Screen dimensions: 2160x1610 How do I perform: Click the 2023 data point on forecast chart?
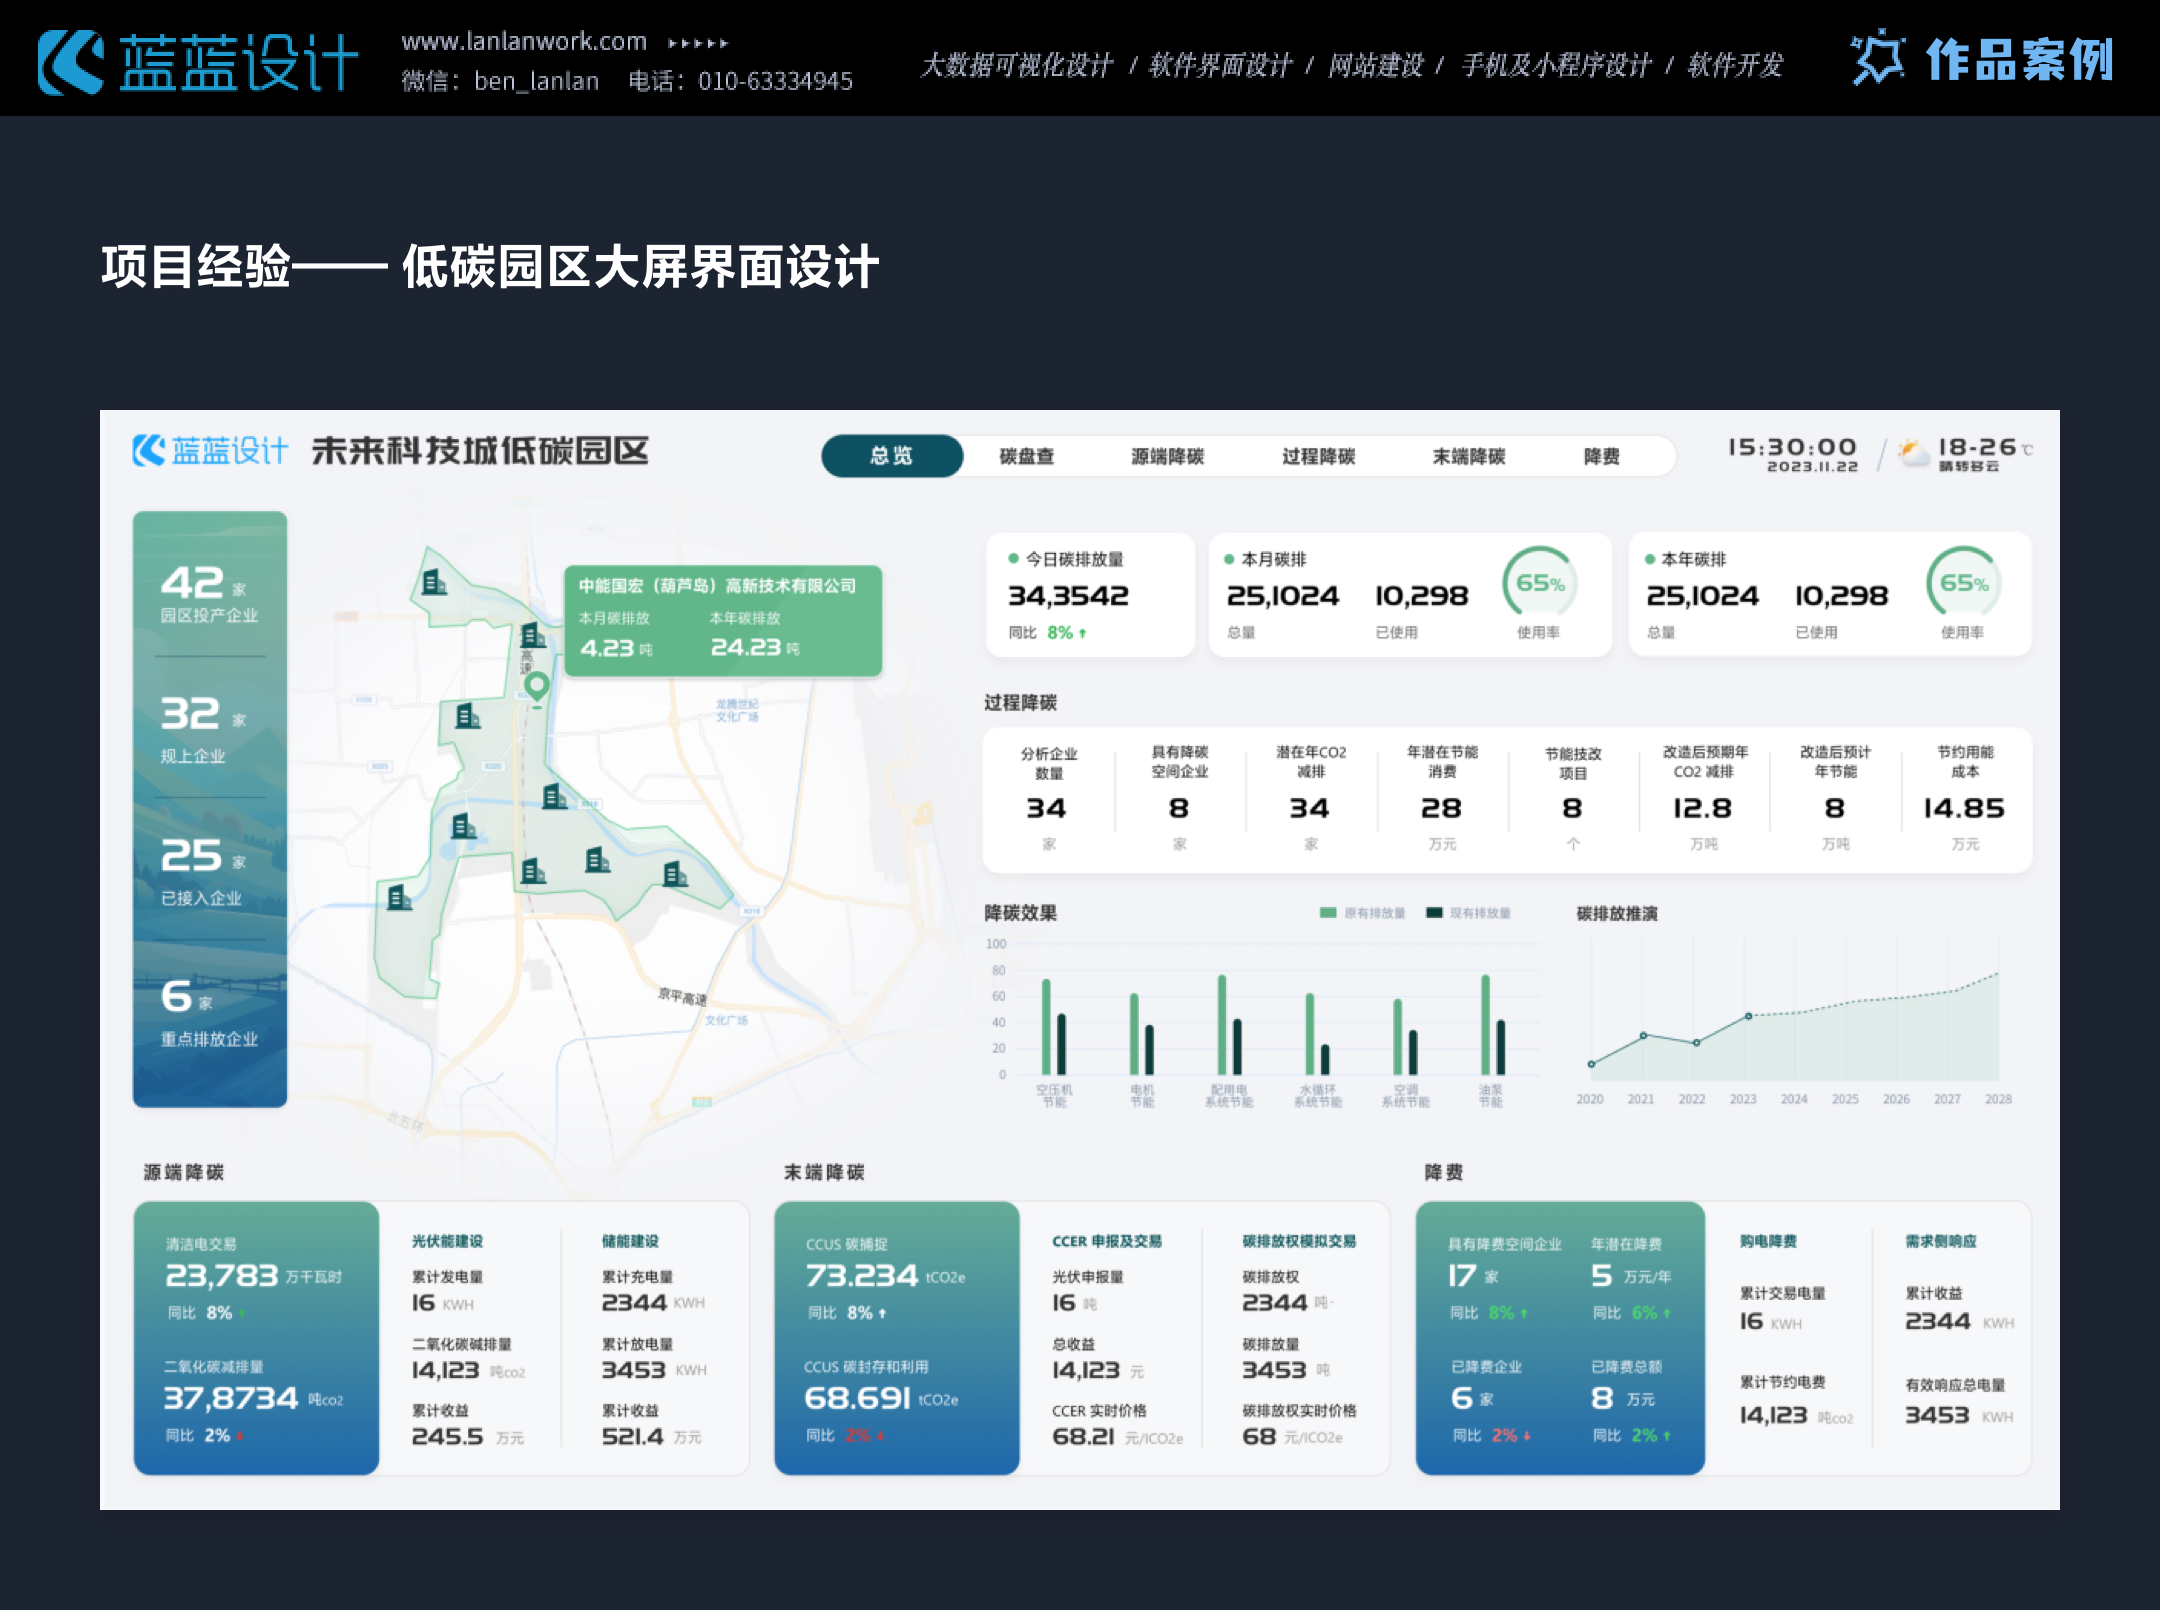[x=1748, y=1016]
